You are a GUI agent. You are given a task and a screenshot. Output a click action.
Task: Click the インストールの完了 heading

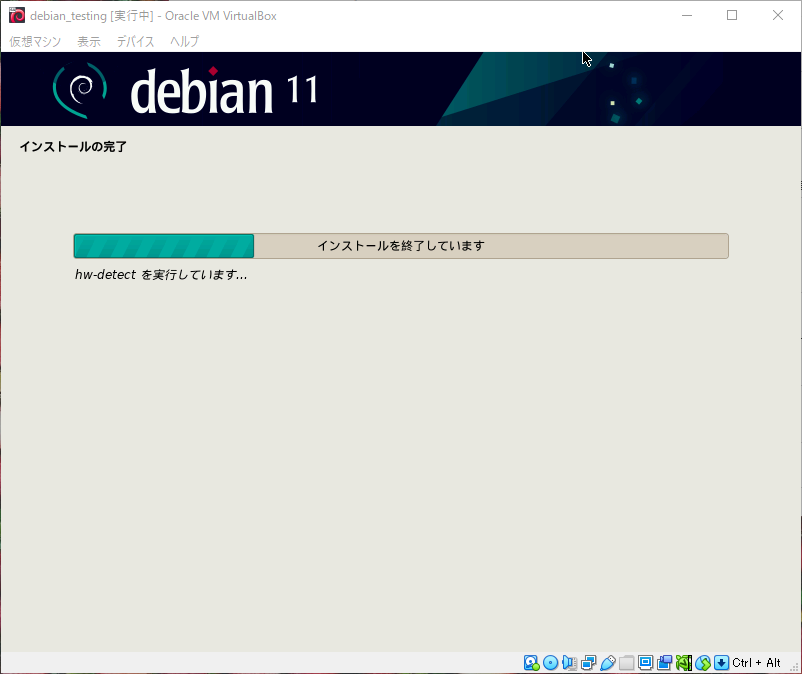[x=73, y=147]
